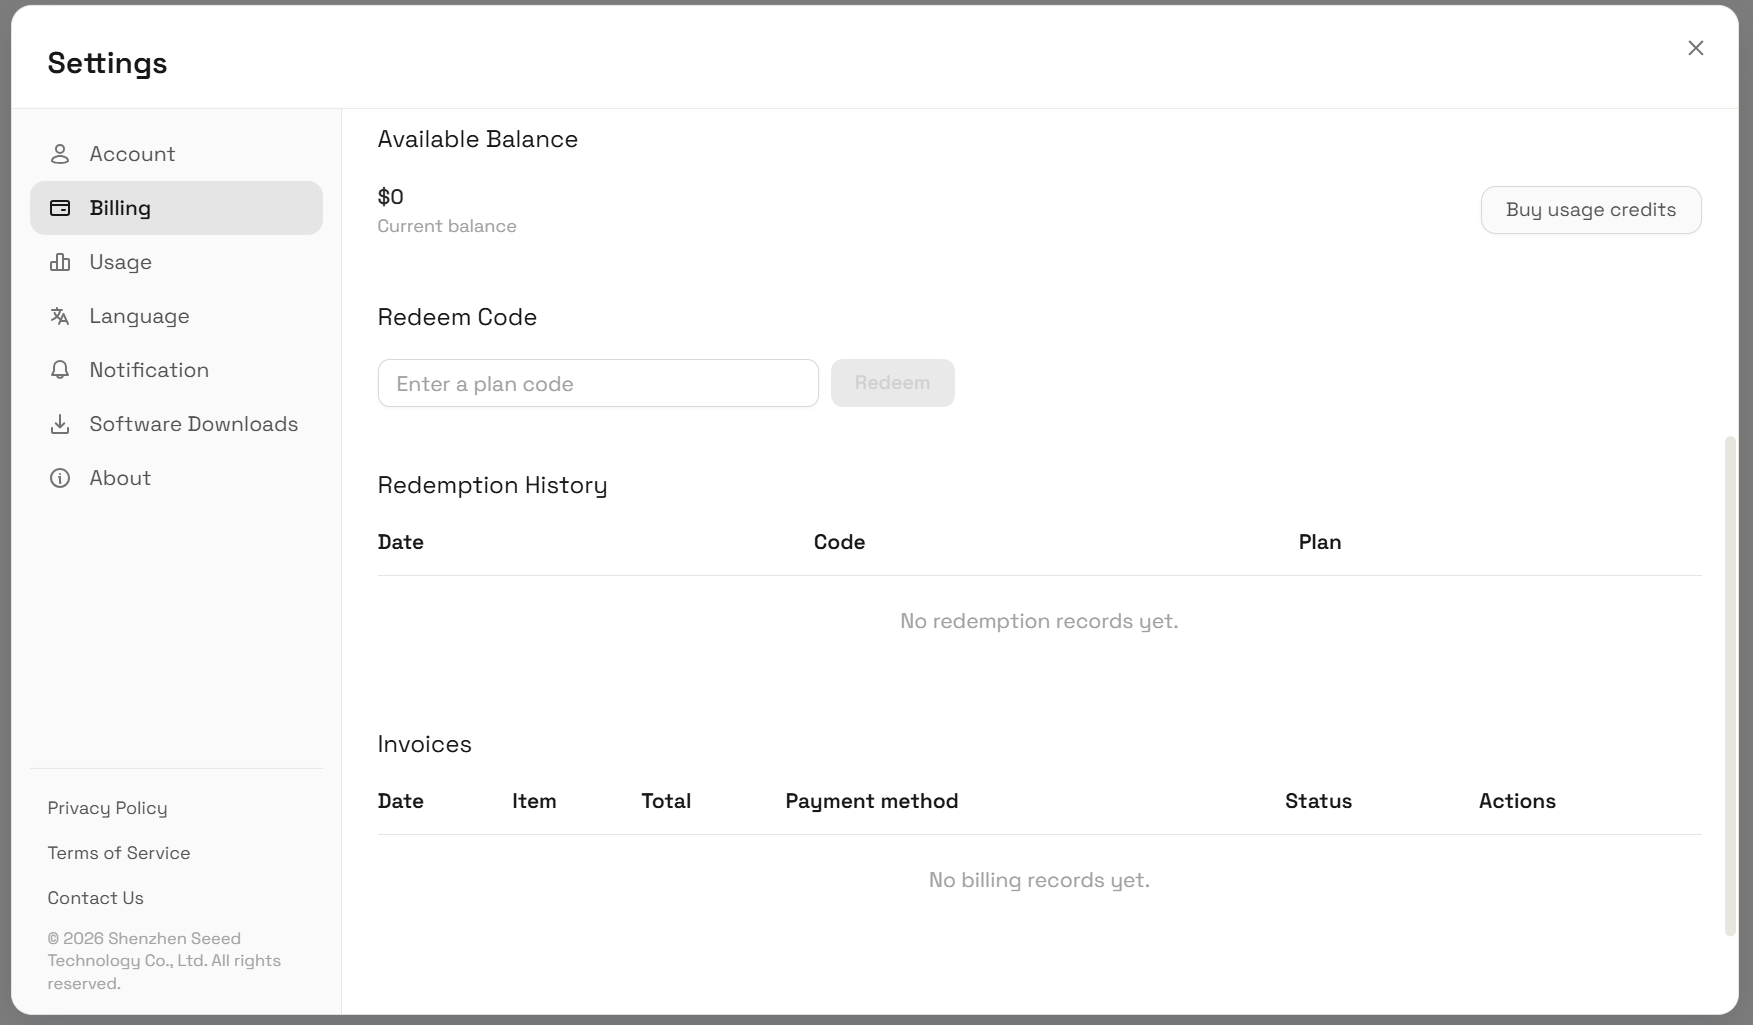Open the Account settings section
Viewport: 1753px width, 1025px height.
176,154
